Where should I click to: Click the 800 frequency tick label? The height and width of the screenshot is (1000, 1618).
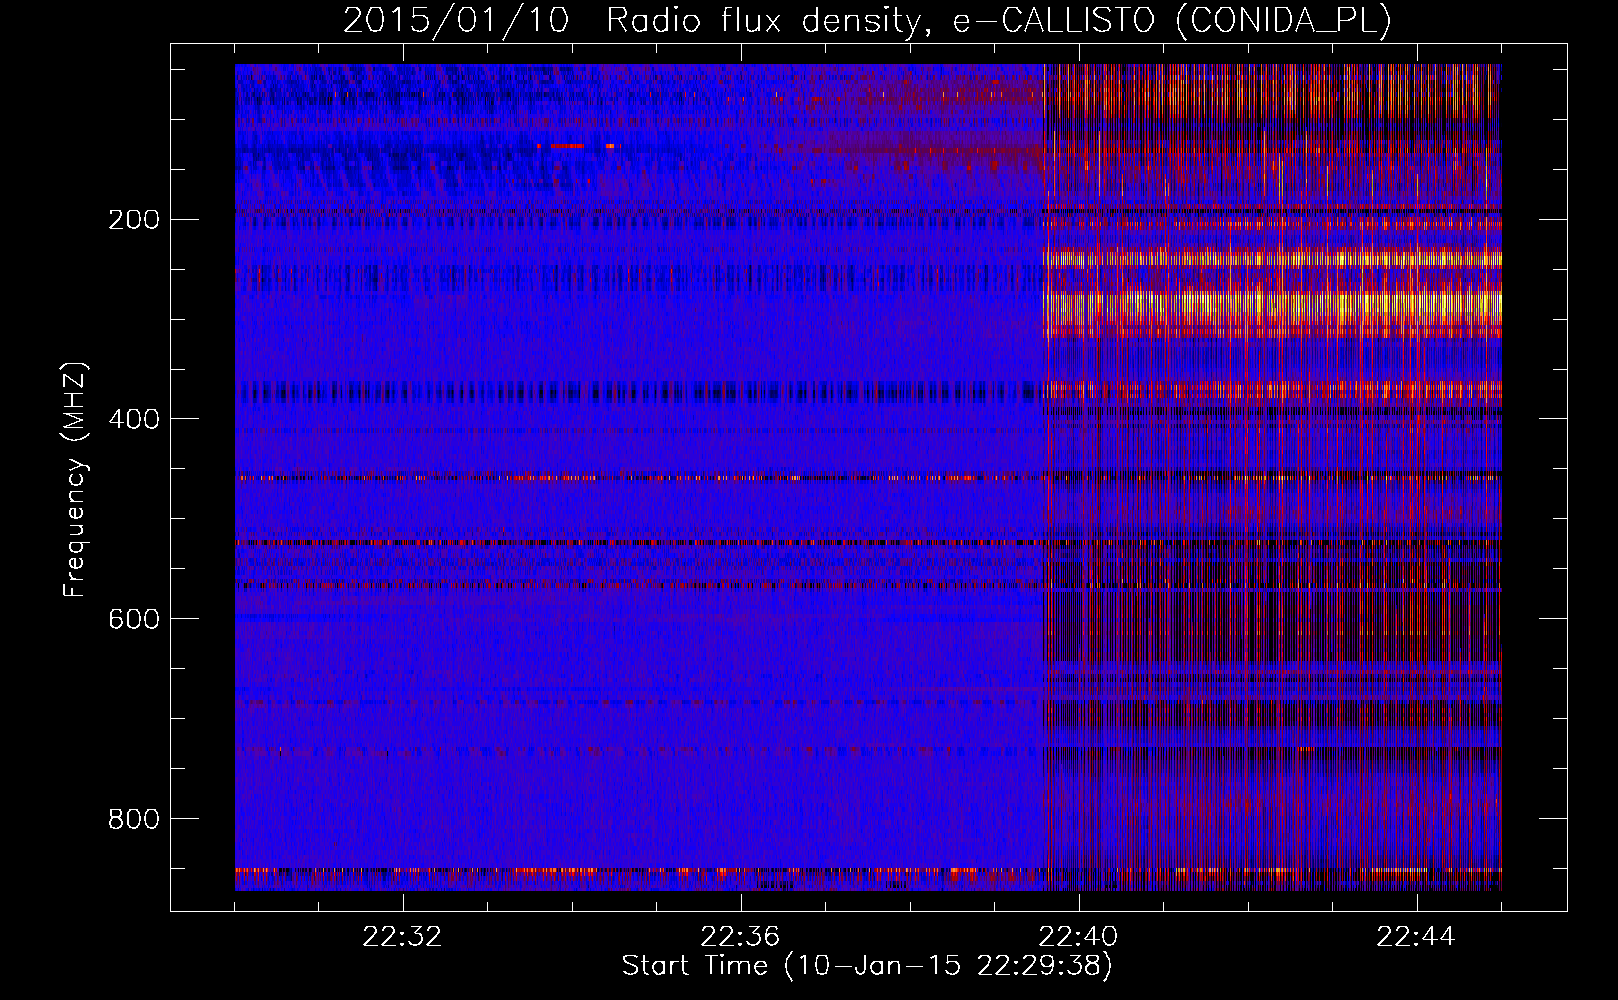pyautogui.click(x=133, y=818)
